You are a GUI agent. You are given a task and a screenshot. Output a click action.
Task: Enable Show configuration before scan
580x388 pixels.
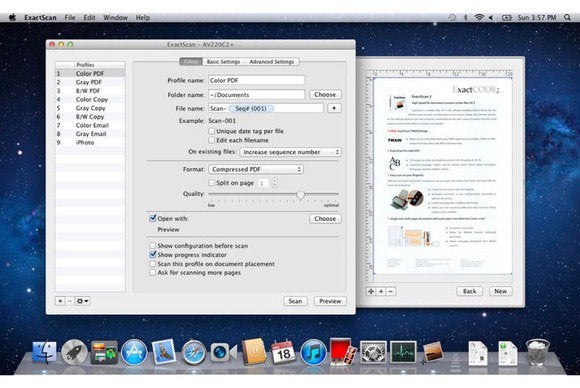152,246
